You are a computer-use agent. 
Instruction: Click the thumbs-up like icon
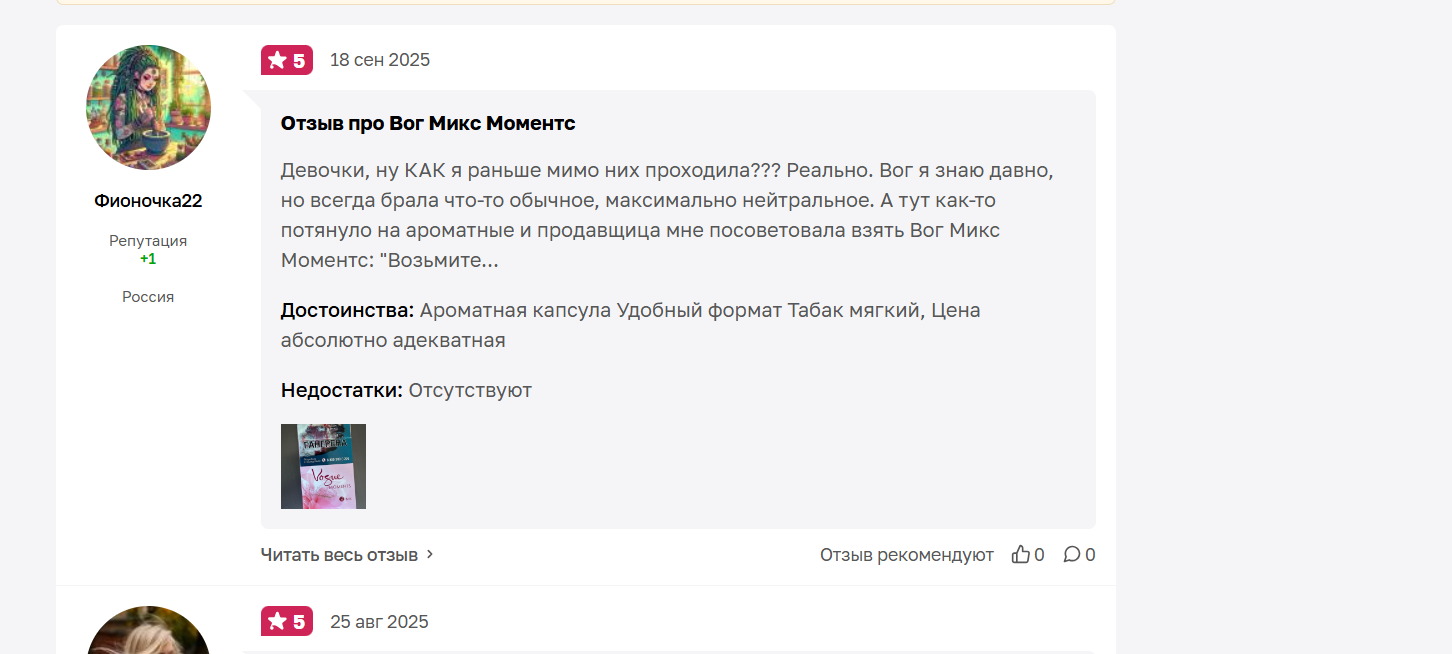[x=1020, y=554]
